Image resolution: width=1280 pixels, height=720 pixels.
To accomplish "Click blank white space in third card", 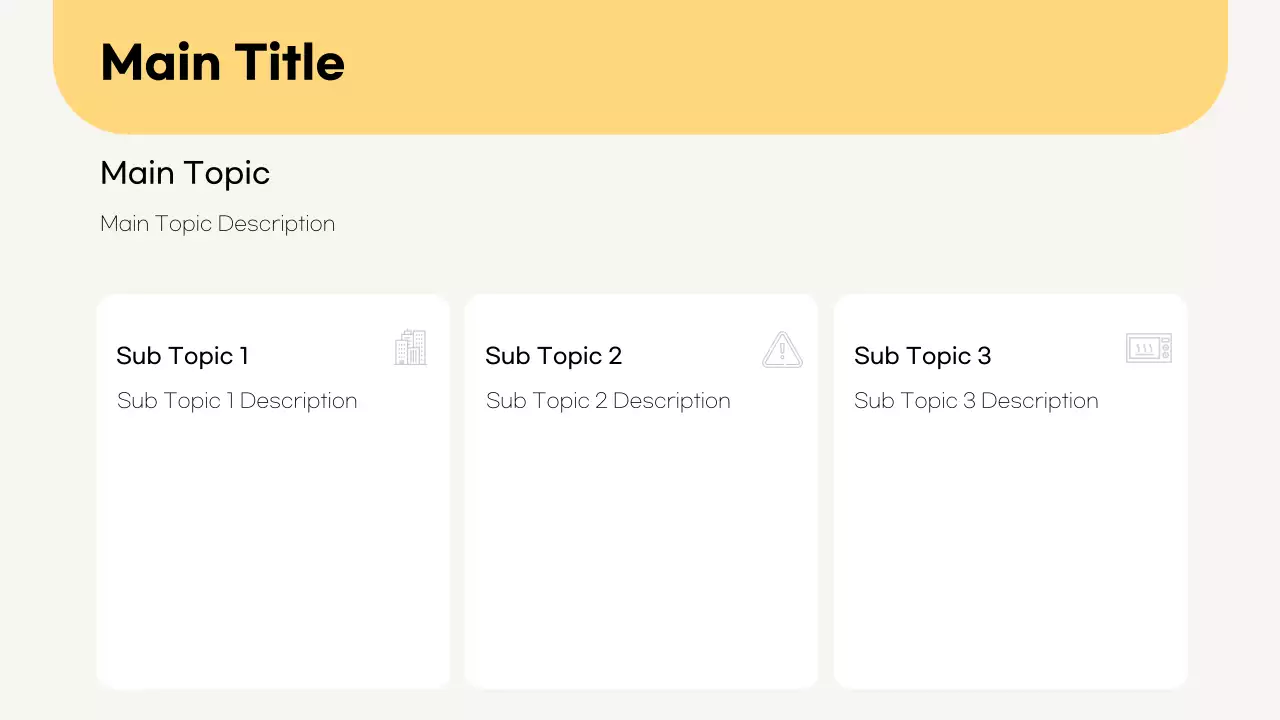I will point(1010,550).
